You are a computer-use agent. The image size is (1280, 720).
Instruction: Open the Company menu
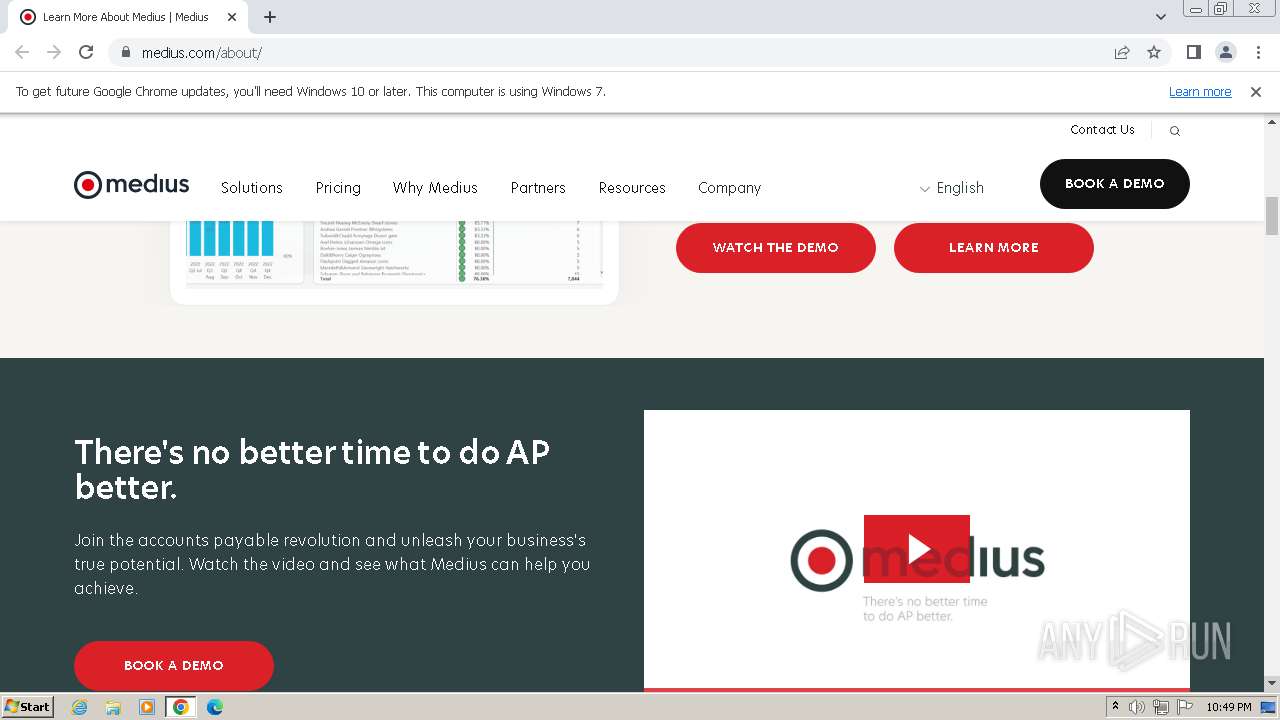tap(730, 188)
